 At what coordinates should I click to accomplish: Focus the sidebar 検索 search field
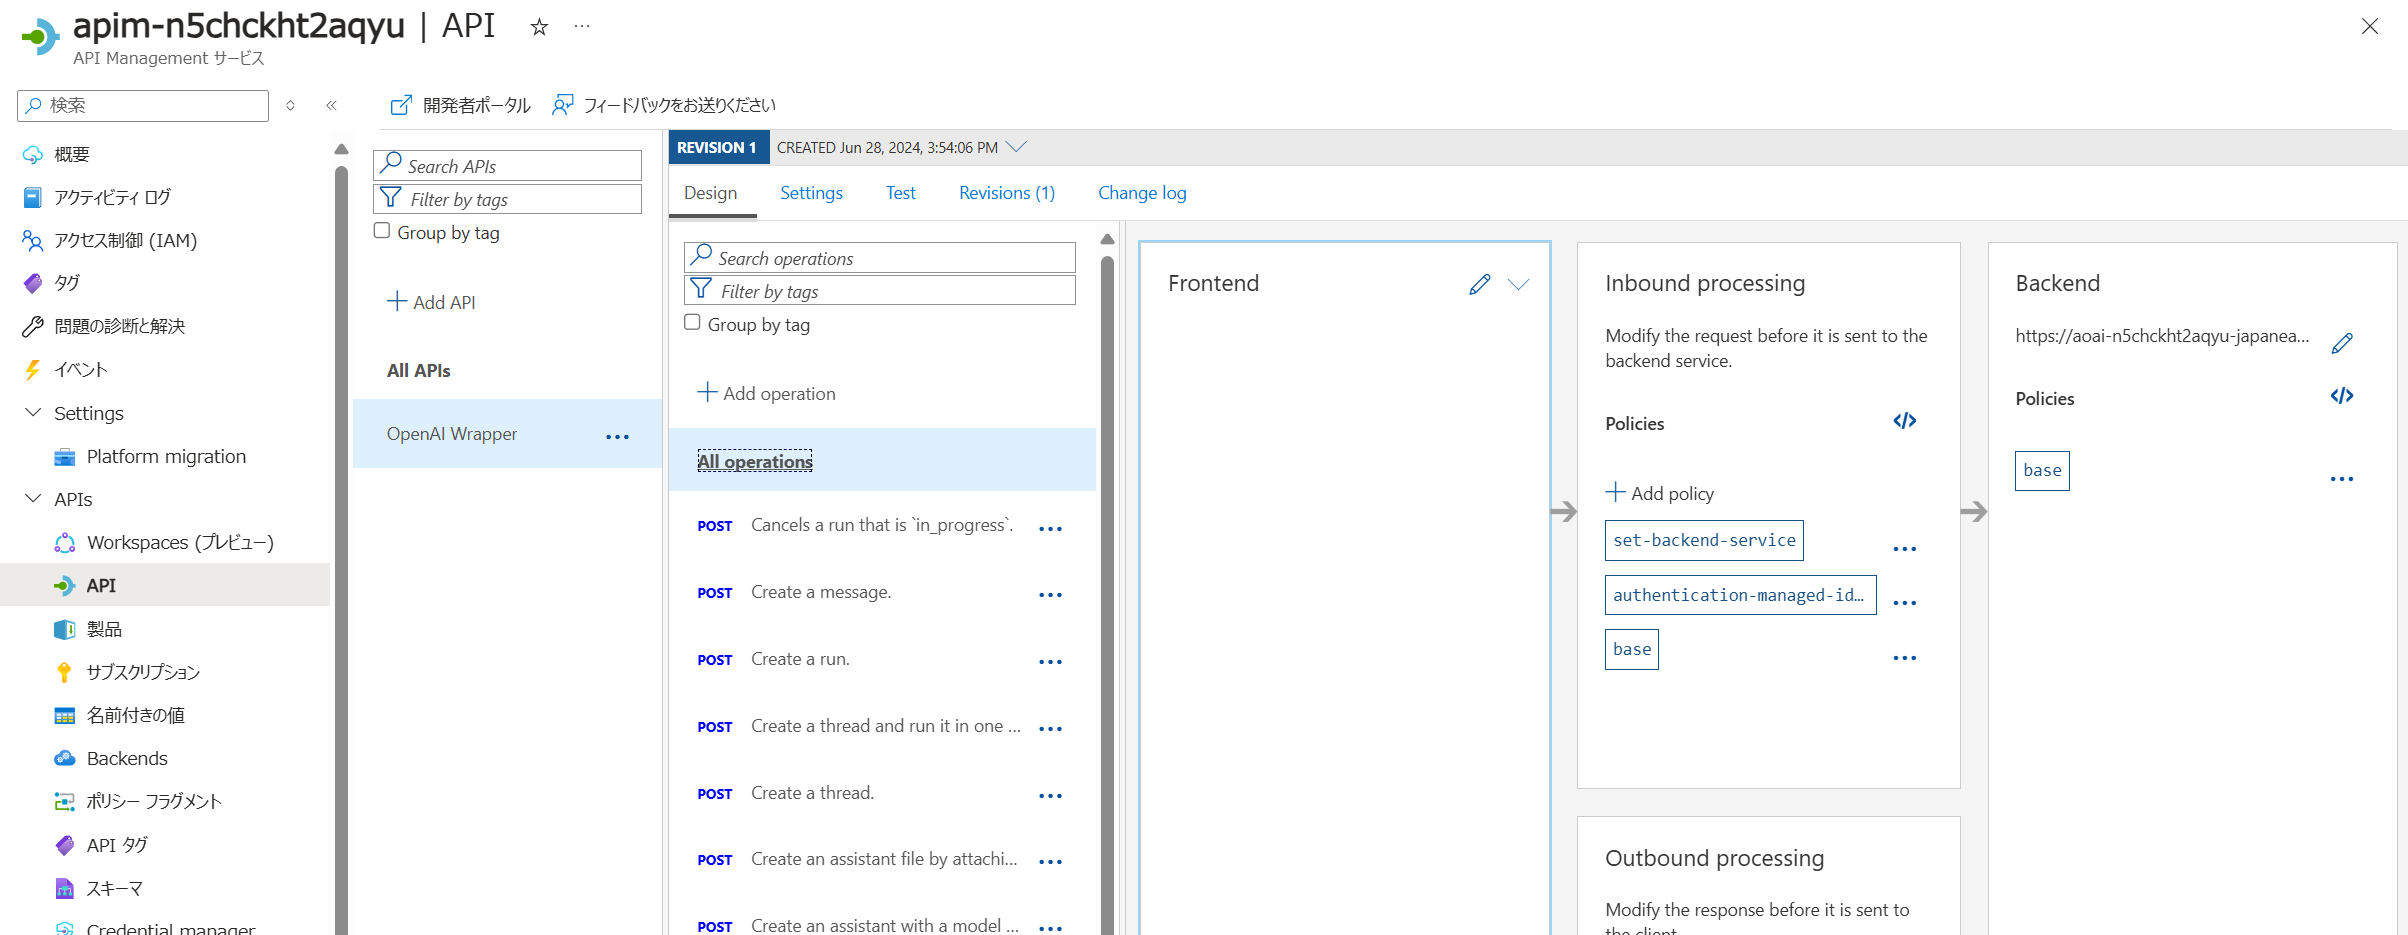143,105
